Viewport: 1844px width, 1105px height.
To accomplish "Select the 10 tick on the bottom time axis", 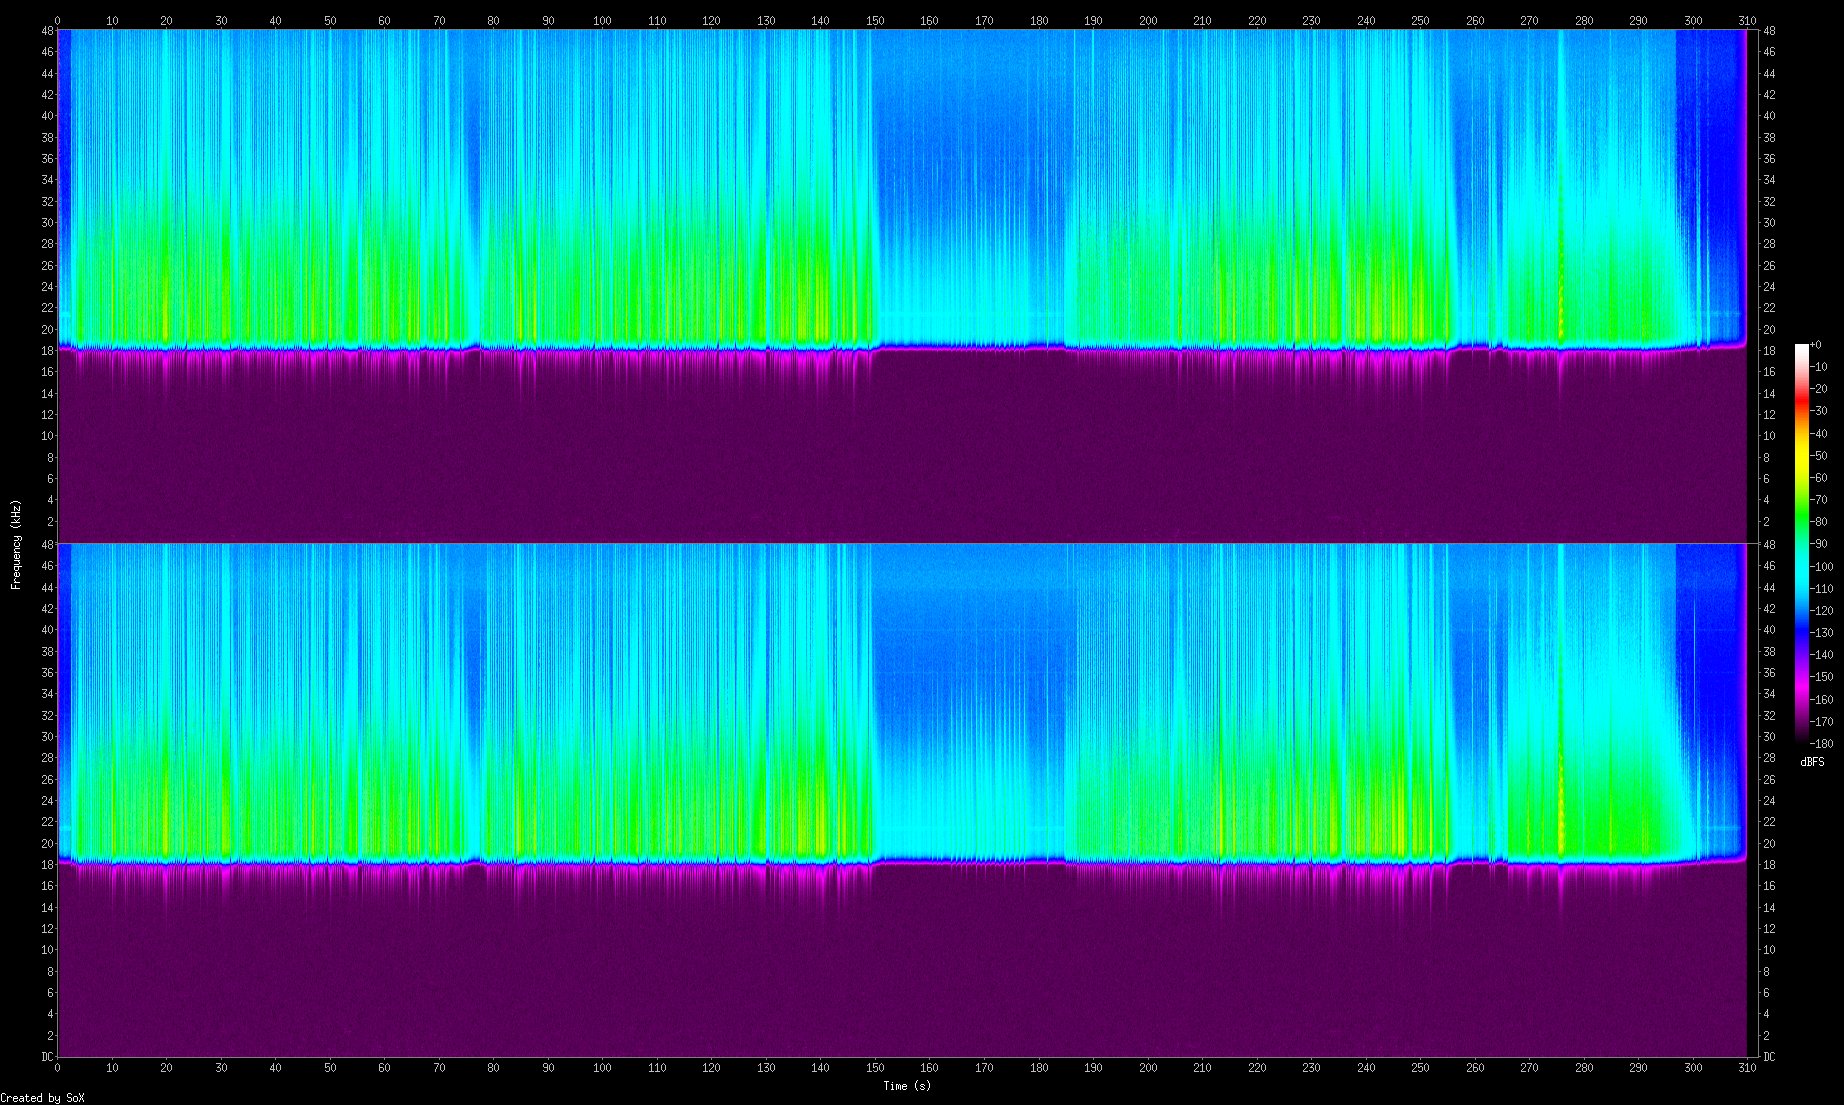I will 112,1067.
